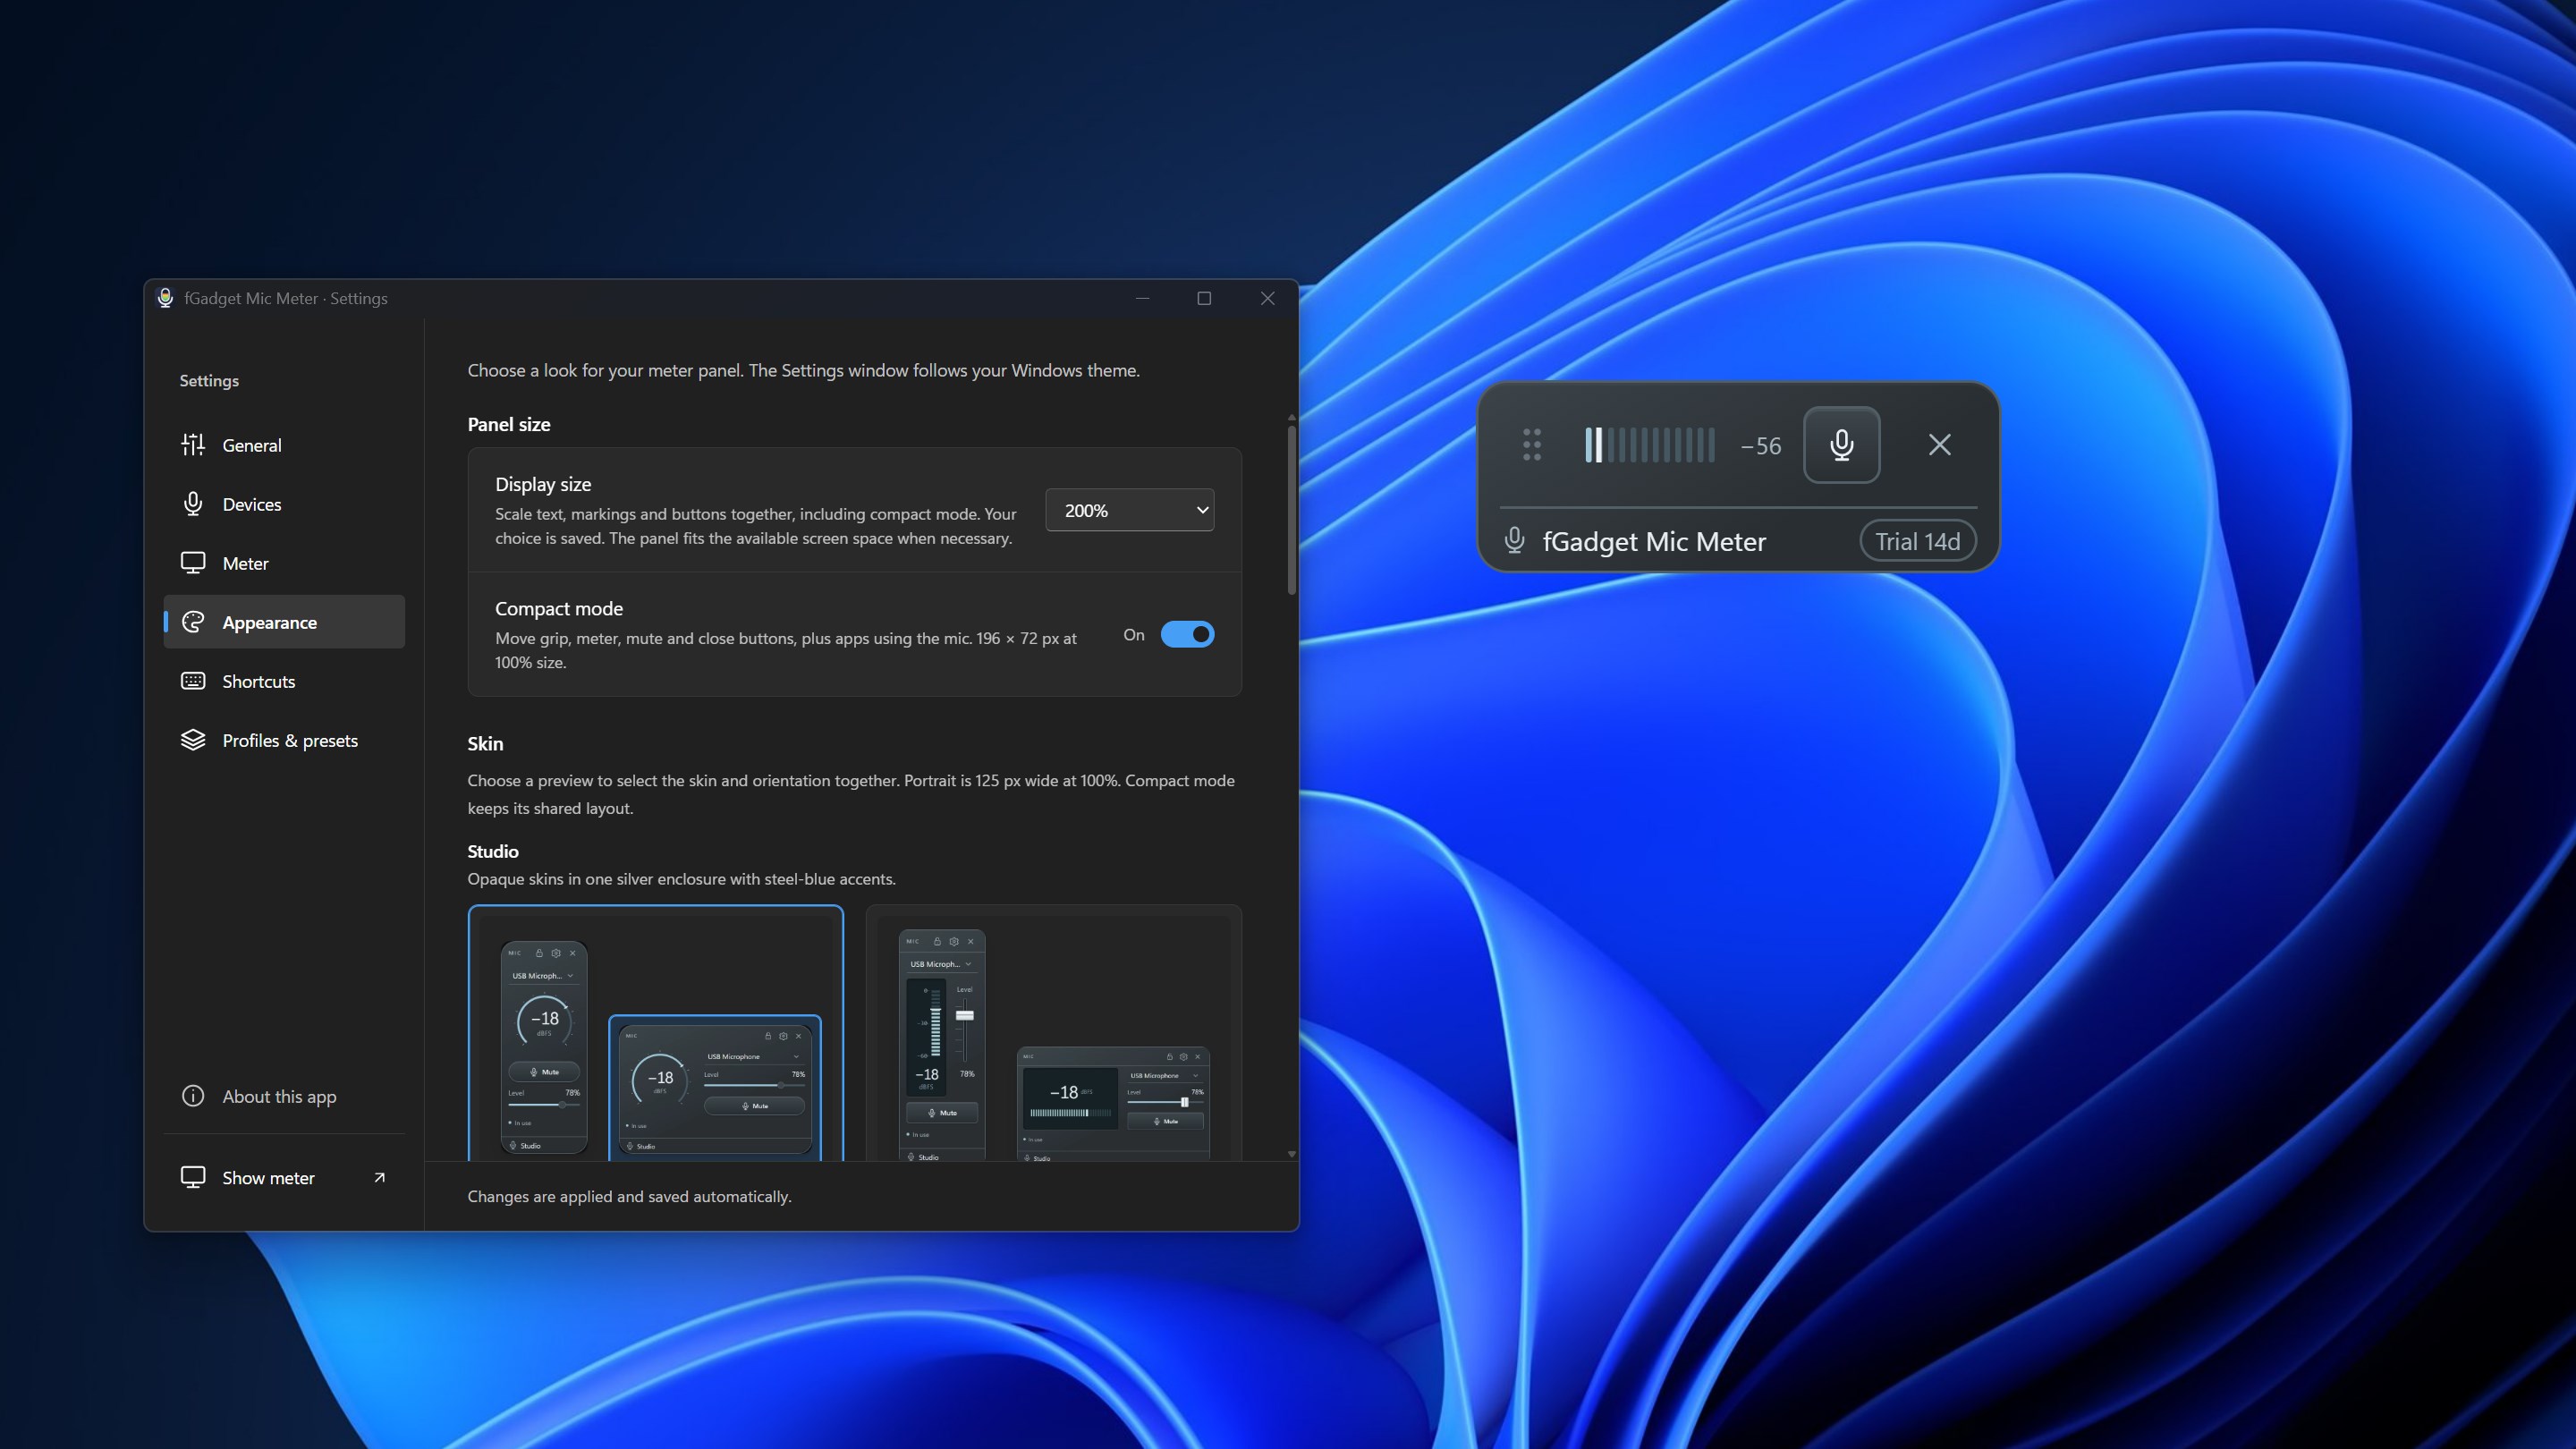Image resolution: width=2576 pixels, height=1449 pixels.
Task: Open the Display size 200% dropdown
Action: [1130, 510]
